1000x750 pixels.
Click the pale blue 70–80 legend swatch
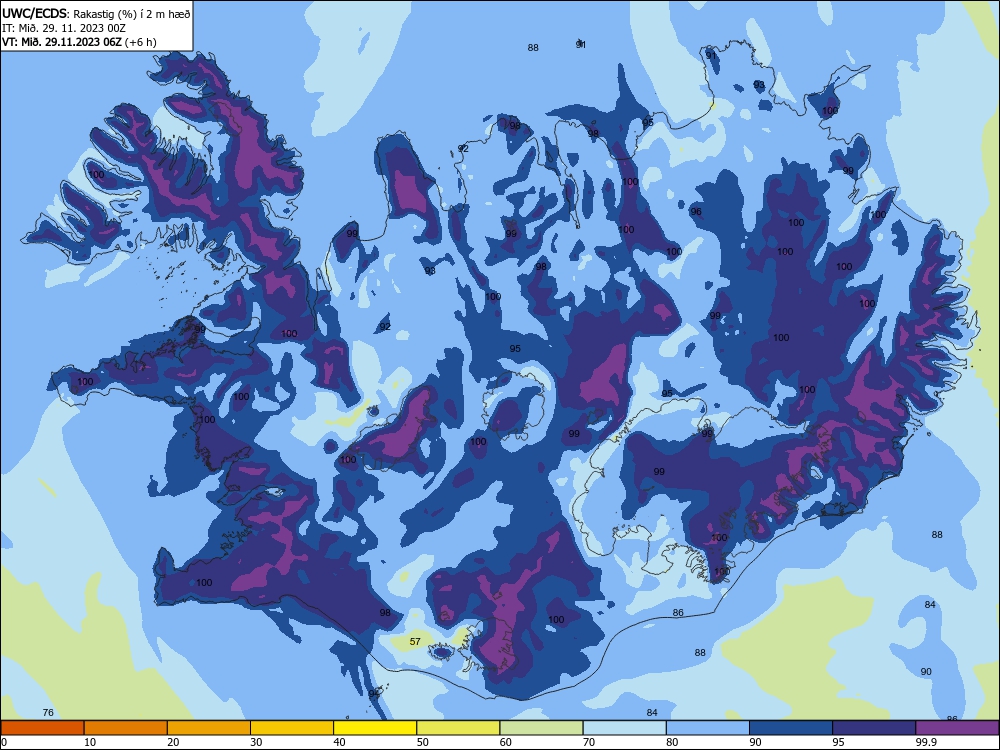click(x=624, y=728)
